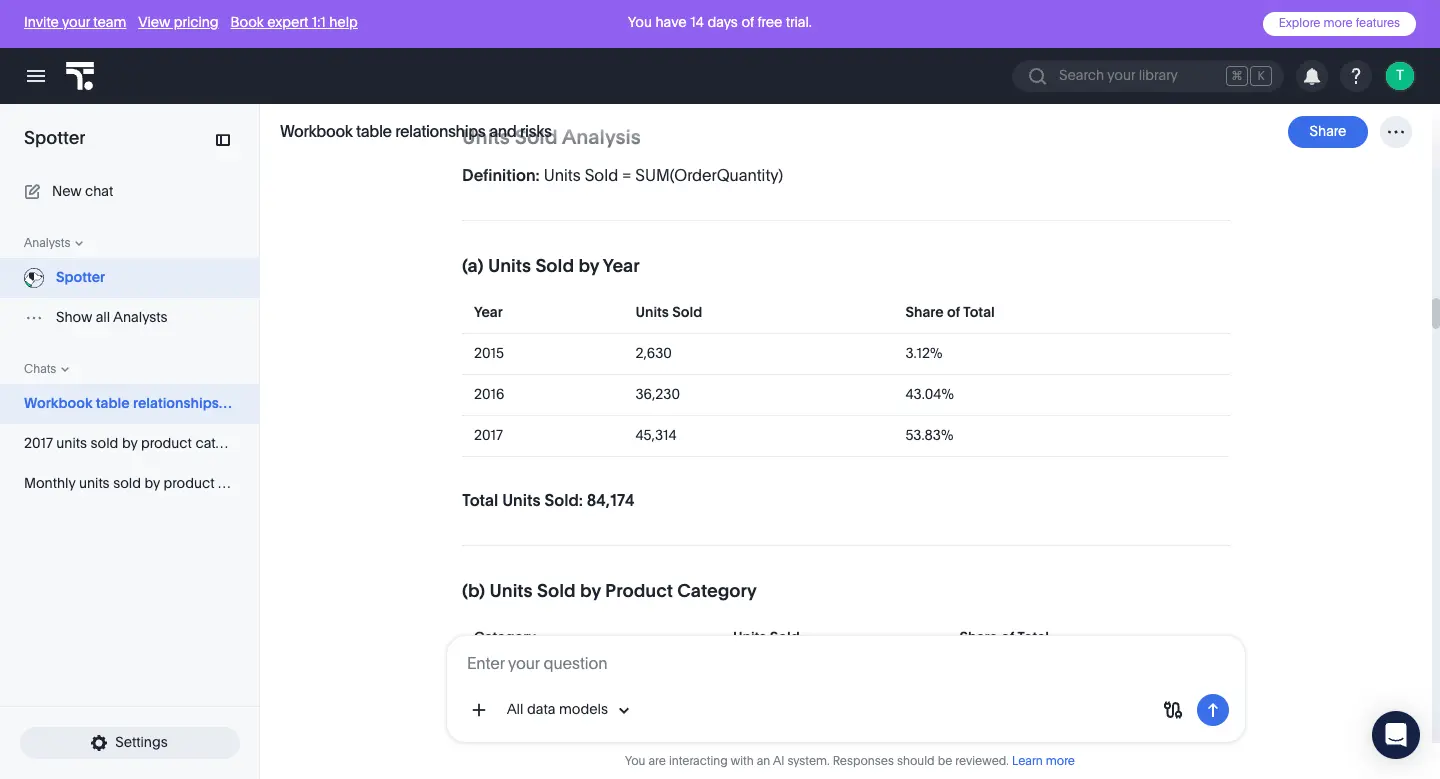Click the Share button
The image size is (1440, 779).
coord(1327,132)
